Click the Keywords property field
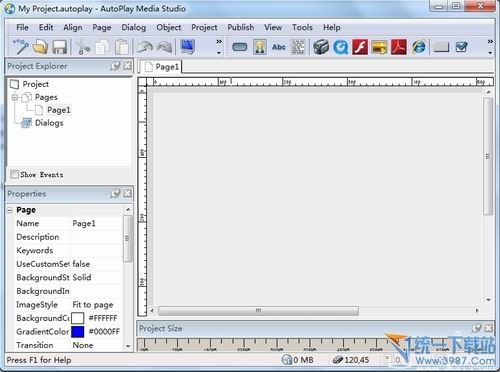Image resolution: width=500 pixels, height=372 pixels. 96,250
